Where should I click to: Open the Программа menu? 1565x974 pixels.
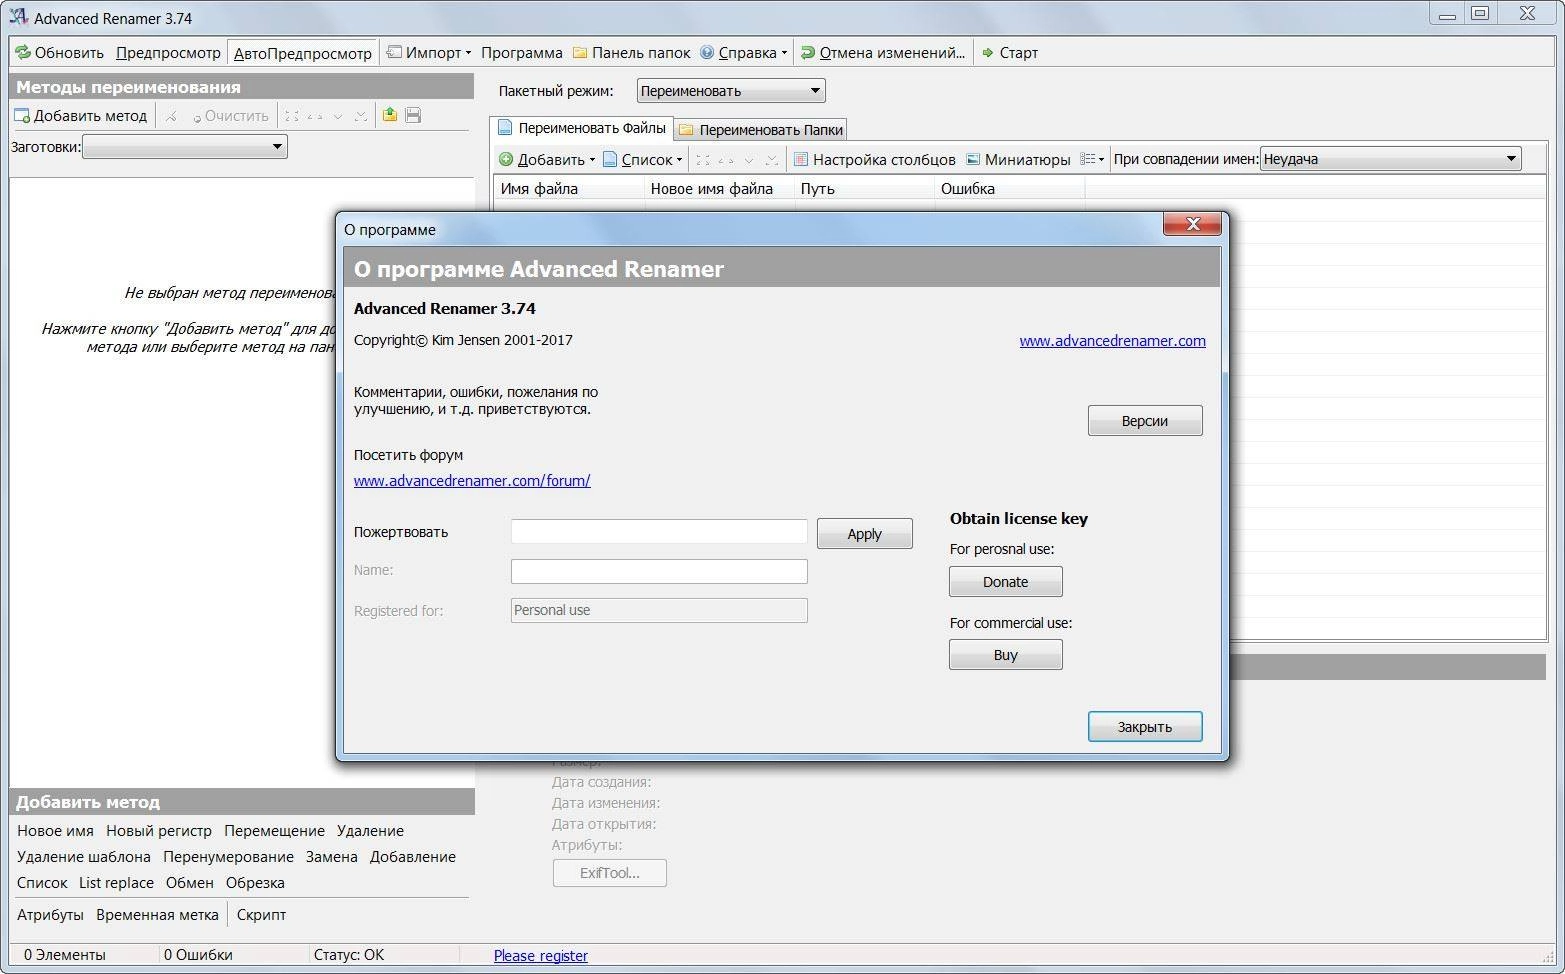[x=521, y=53]
